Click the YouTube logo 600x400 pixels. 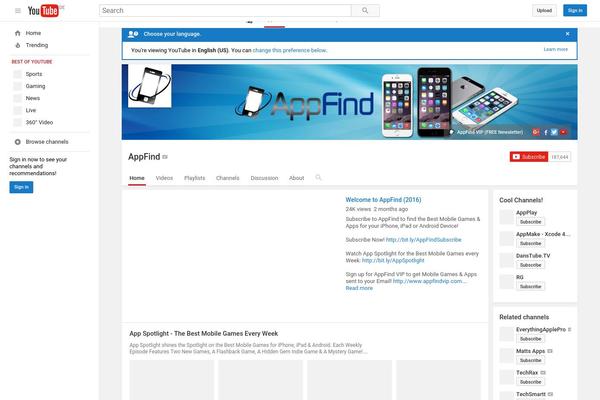pyautogui.click(x=43, y=11)
